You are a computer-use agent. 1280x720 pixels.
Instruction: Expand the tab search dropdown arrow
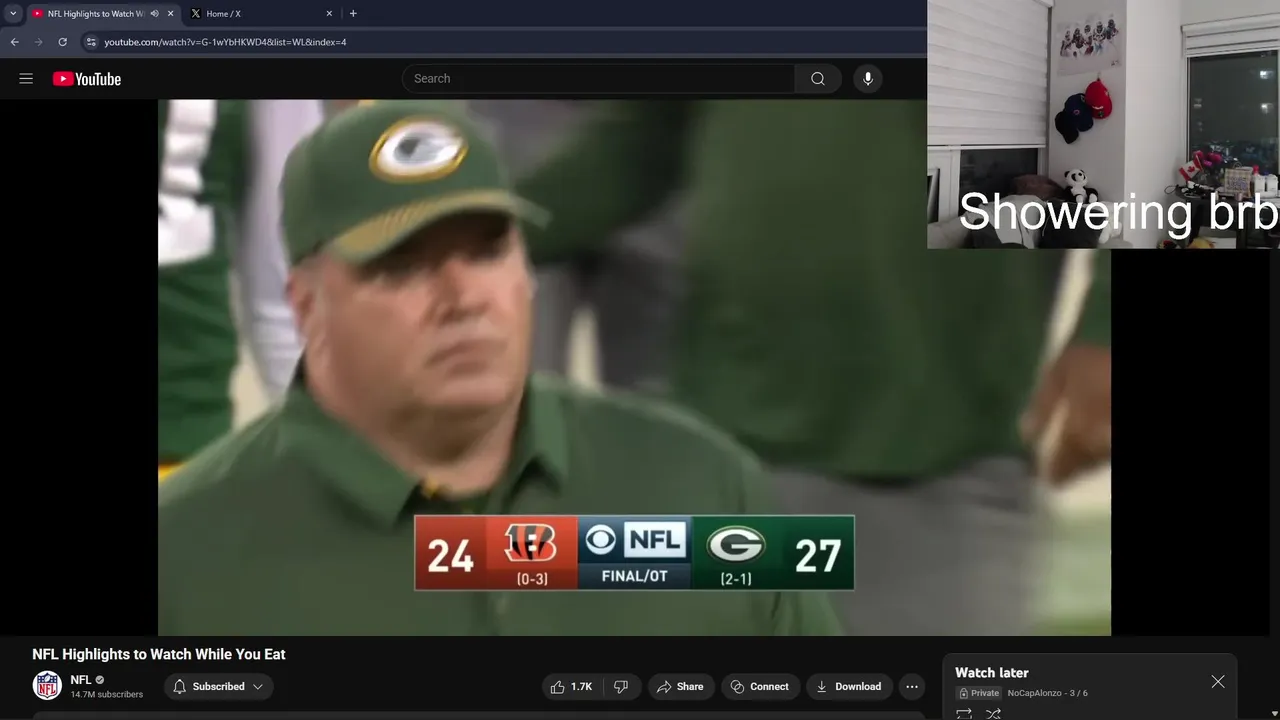tap(13, 14)
